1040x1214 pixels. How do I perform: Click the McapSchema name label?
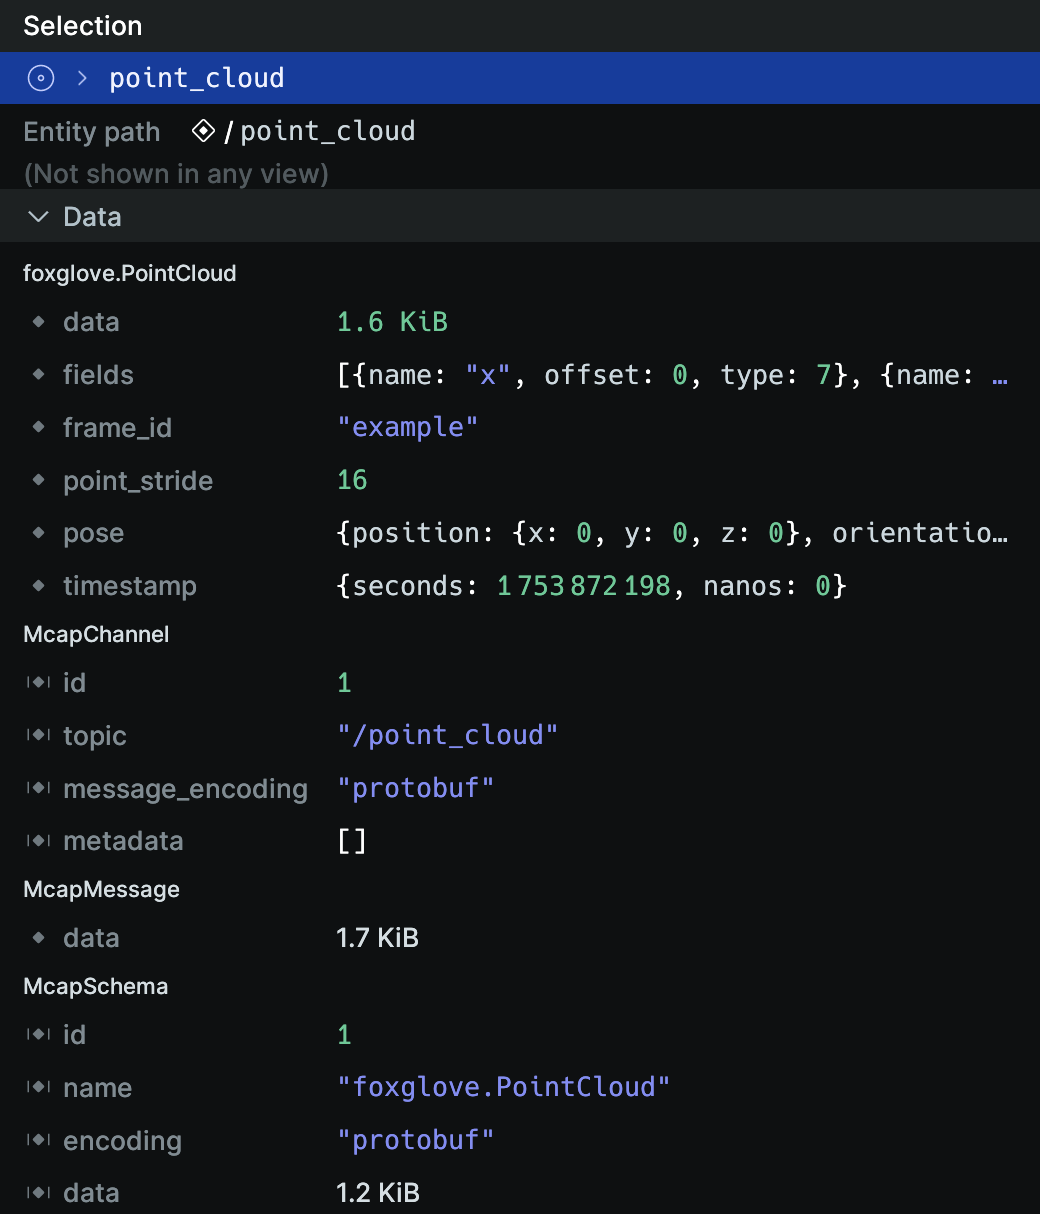[97, 1088]
